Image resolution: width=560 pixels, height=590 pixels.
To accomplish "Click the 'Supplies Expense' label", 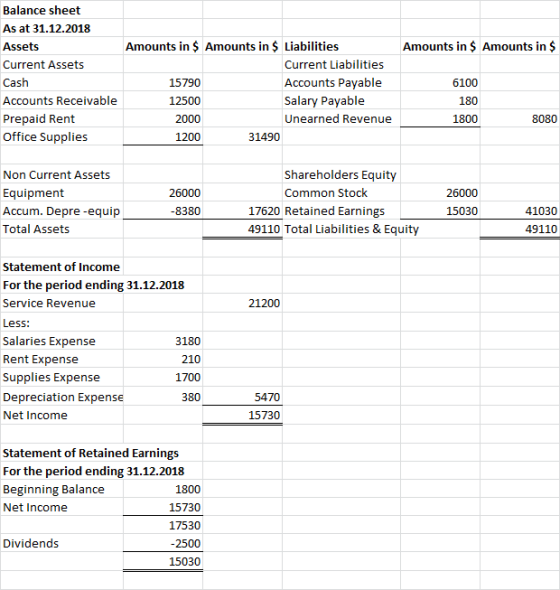I will [51, 377].
